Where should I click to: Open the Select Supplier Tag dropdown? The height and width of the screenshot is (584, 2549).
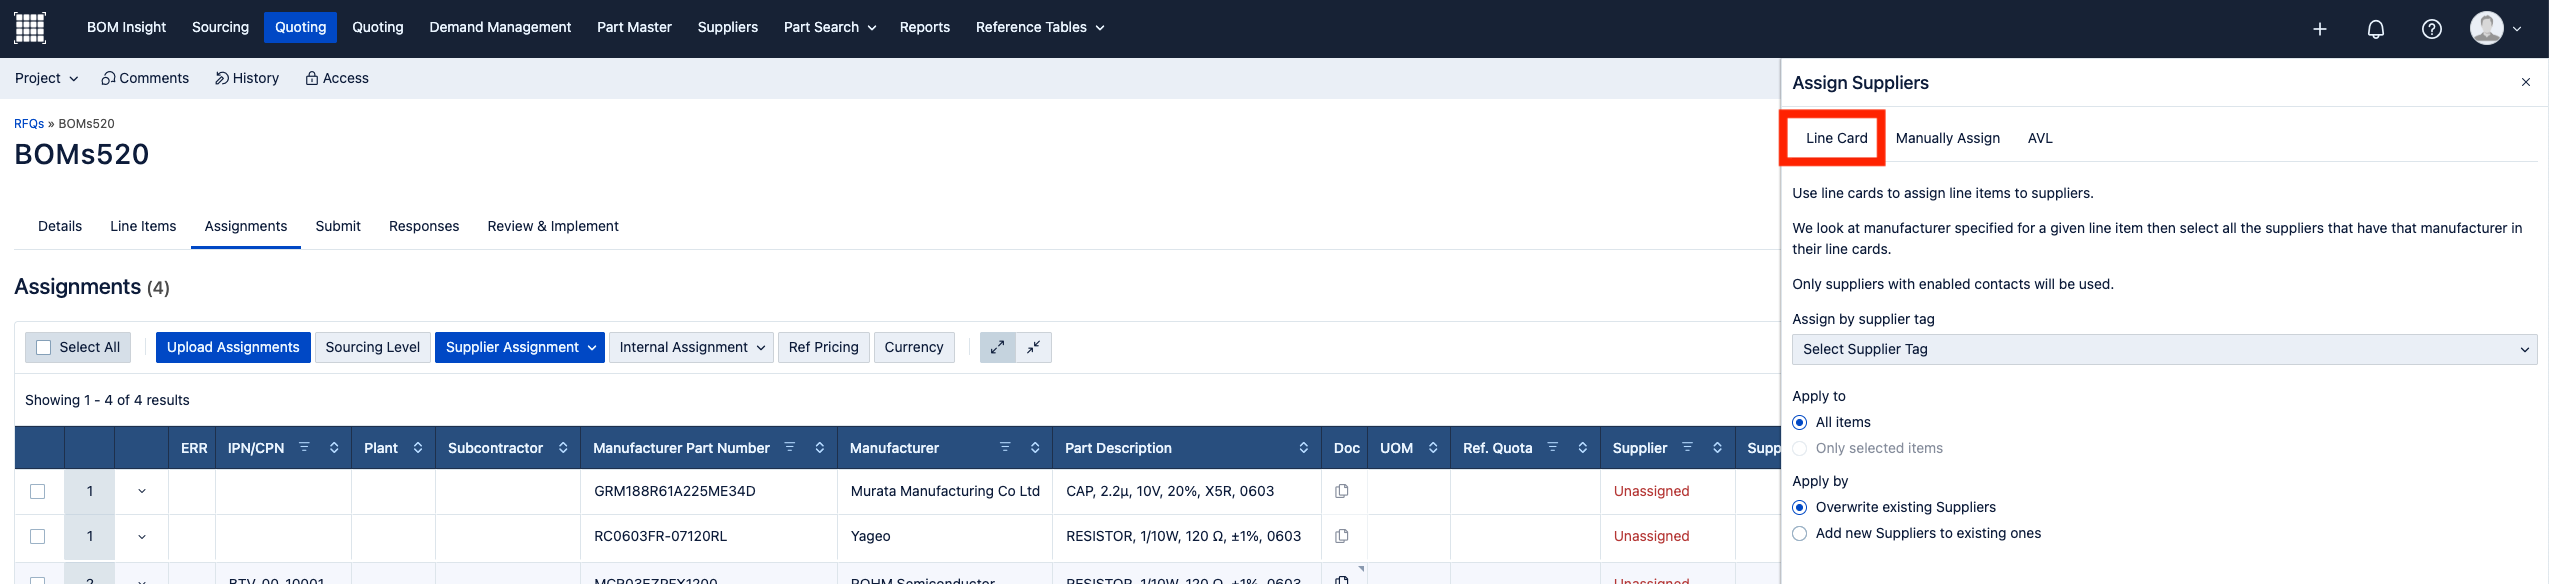[2163, 349]
